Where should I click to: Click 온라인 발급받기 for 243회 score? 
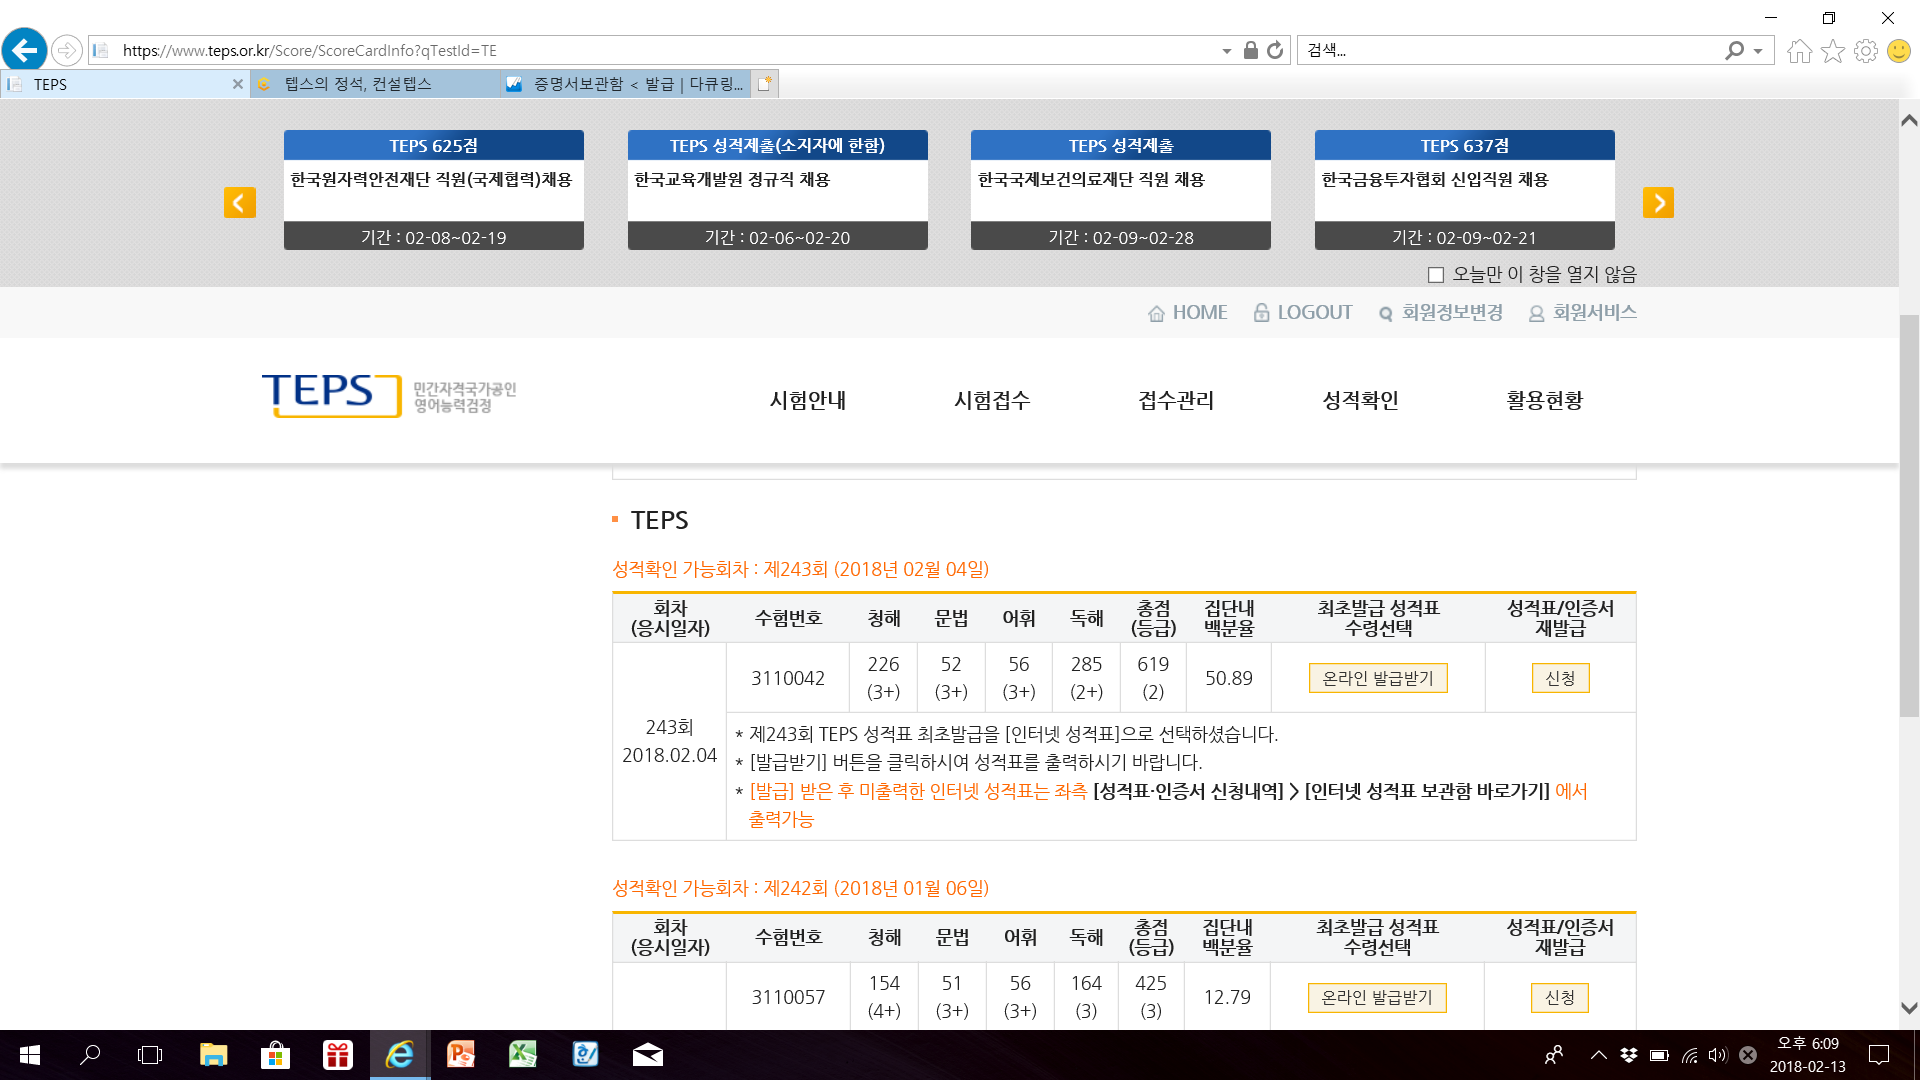tap(1377, 678)
